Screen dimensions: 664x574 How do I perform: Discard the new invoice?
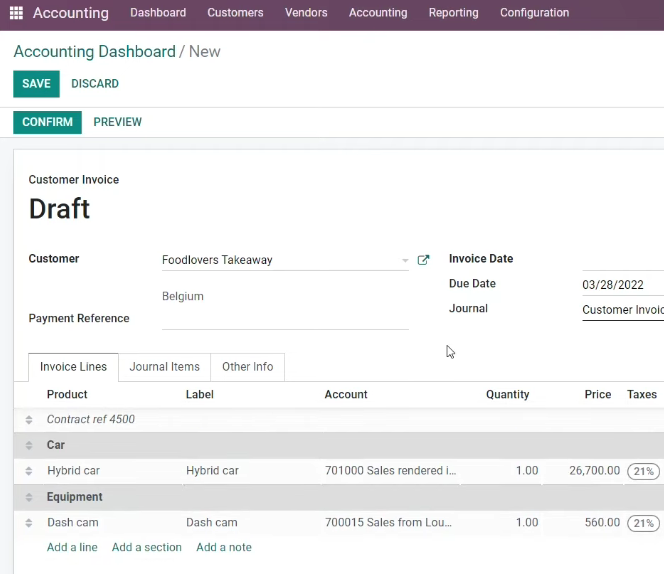(95, 84)
